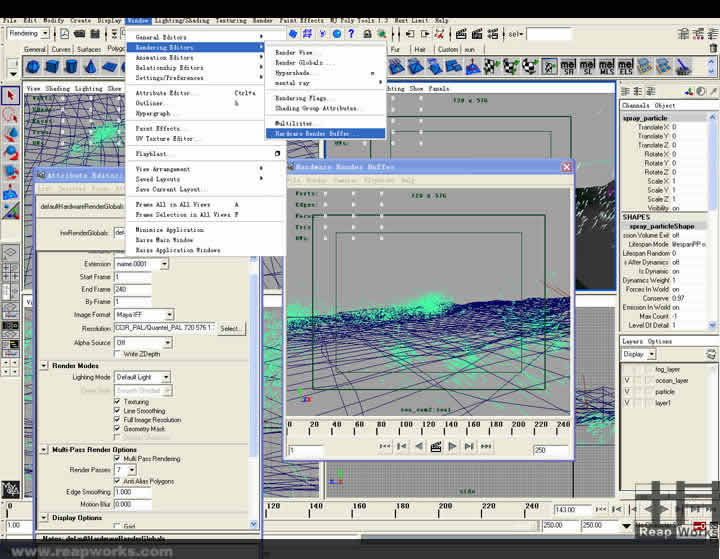The width and height of the screenshot is (720, 559).
Task: Create a polygon cube from shelf
Action: [52, 67]
